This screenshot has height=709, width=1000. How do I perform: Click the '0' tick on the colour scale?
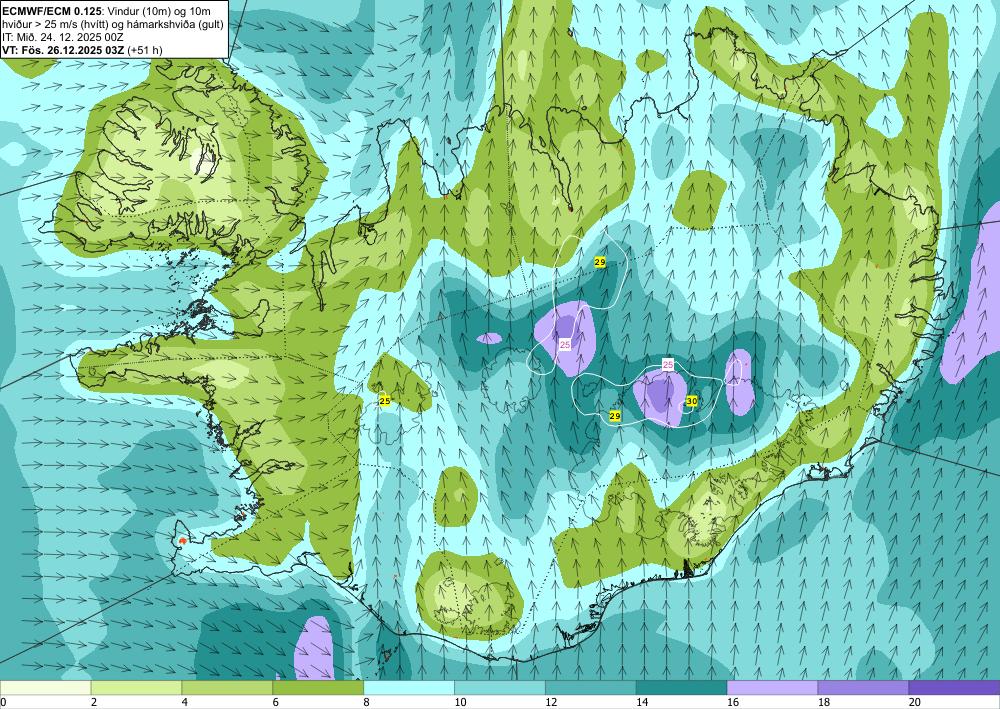pyautogui.click(x=3, y=702)
